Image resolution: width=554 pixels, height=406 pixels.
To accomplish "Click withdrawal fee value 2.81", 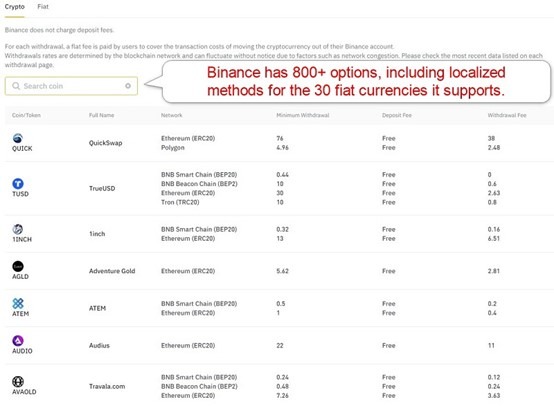I will coord(494,271).
